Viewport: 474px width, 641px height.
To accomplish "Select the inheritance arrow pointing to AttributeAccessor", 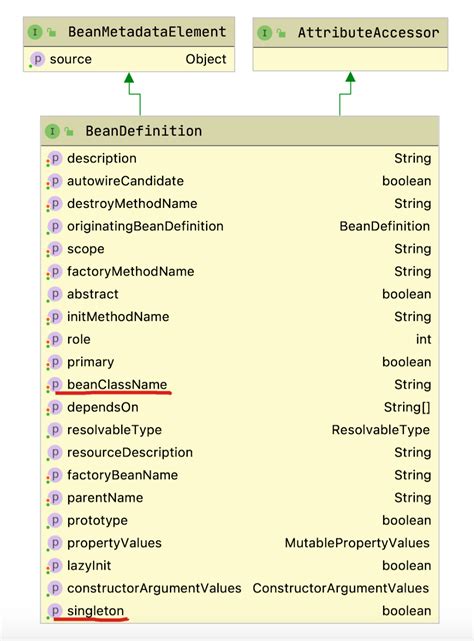I will (346, 94).
